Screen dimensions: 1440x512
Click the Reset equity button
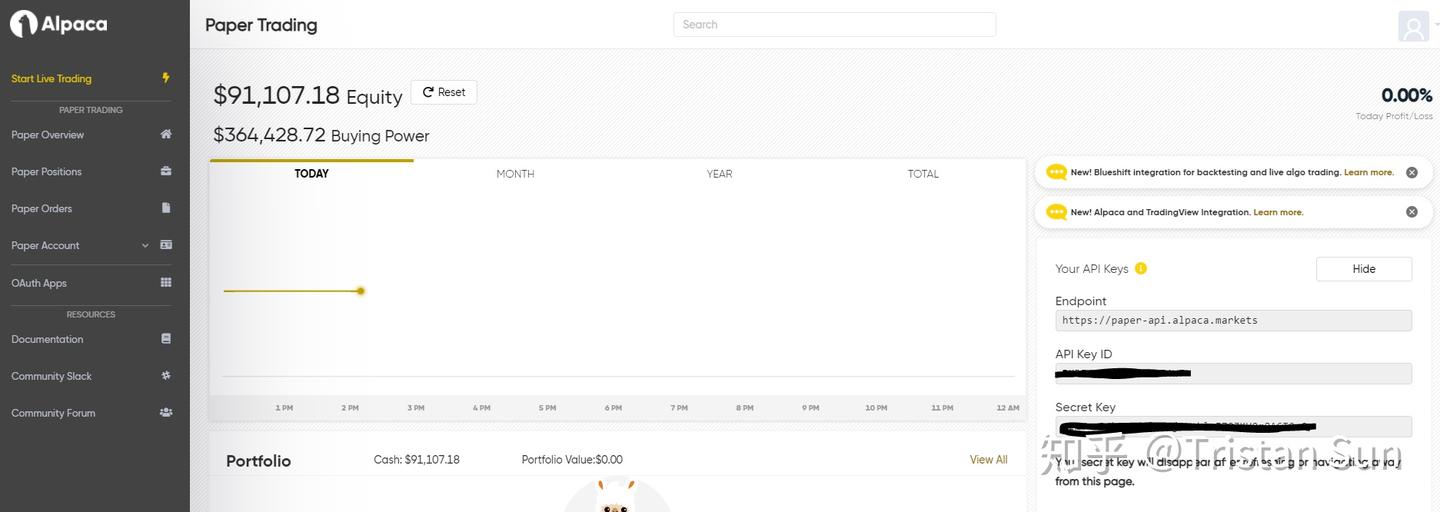[444, 92]
